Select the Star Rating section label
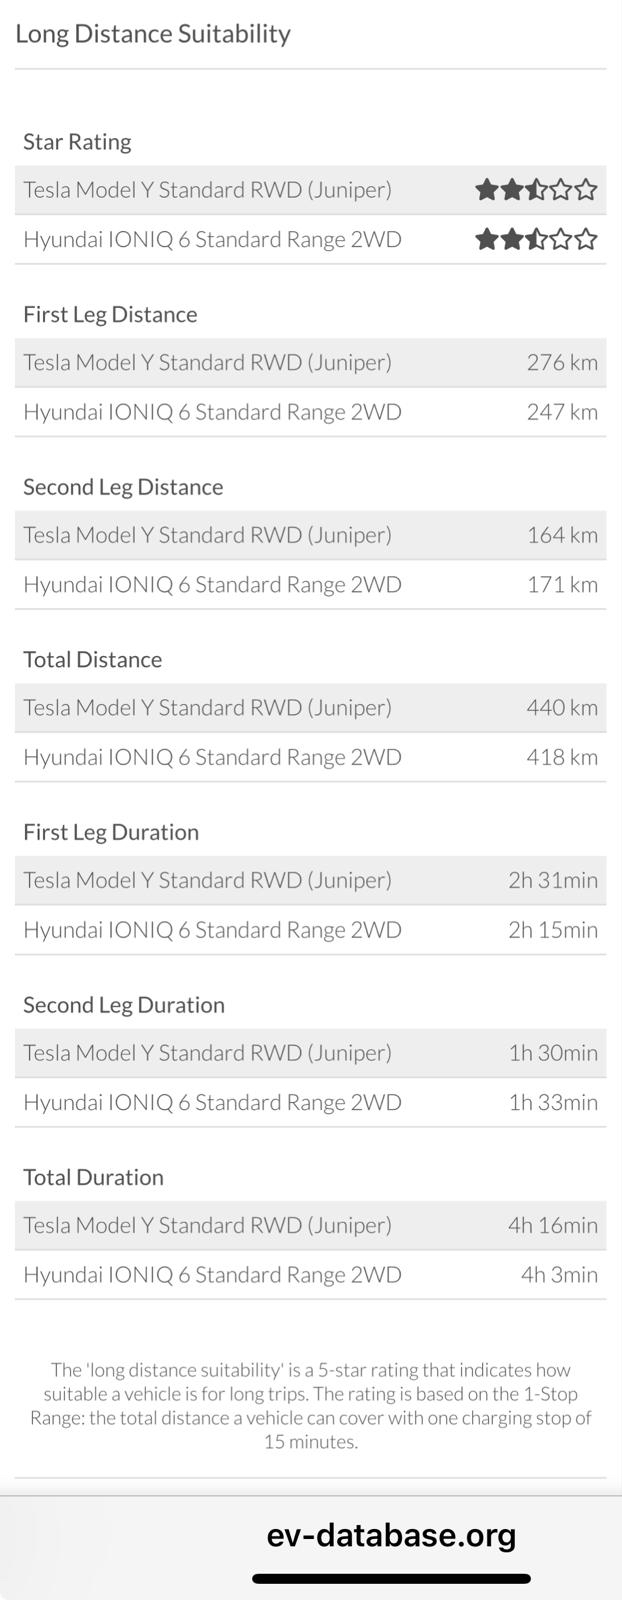622x1600 pixels. [77, 142]
